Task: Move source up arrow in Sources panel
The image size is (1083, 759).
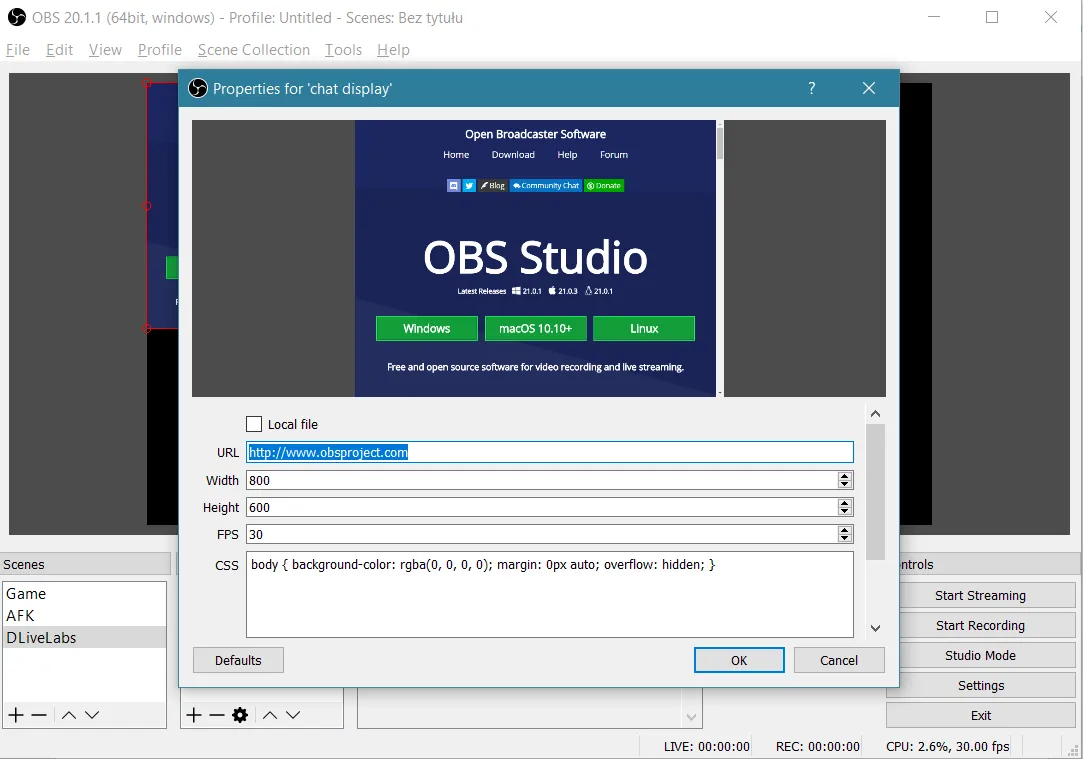Action: click(x=270, y=715)
